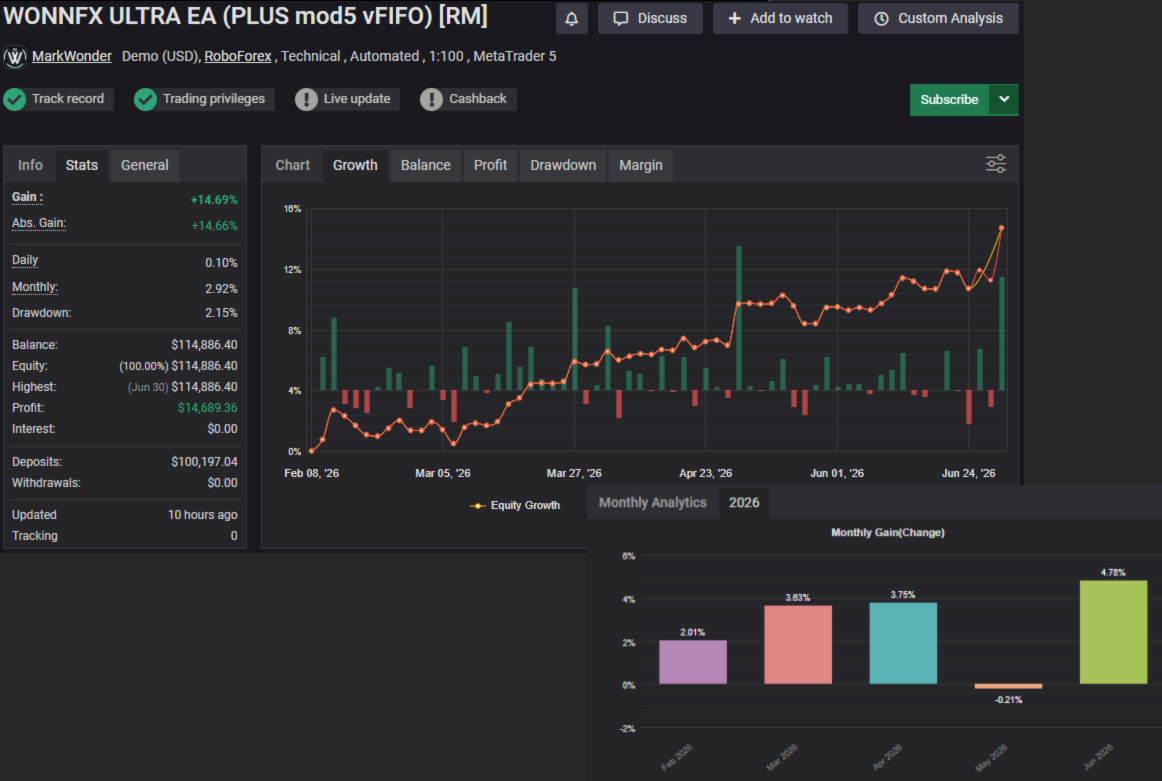Click the last equity growth data point

point(1002,228)
